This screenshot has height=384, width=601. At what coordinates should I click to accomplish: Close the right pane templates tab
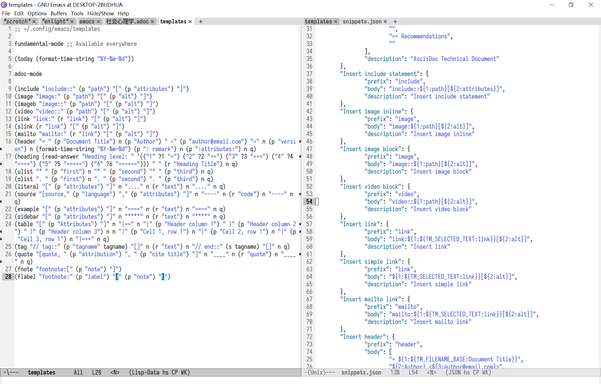[x=336, y=21]
